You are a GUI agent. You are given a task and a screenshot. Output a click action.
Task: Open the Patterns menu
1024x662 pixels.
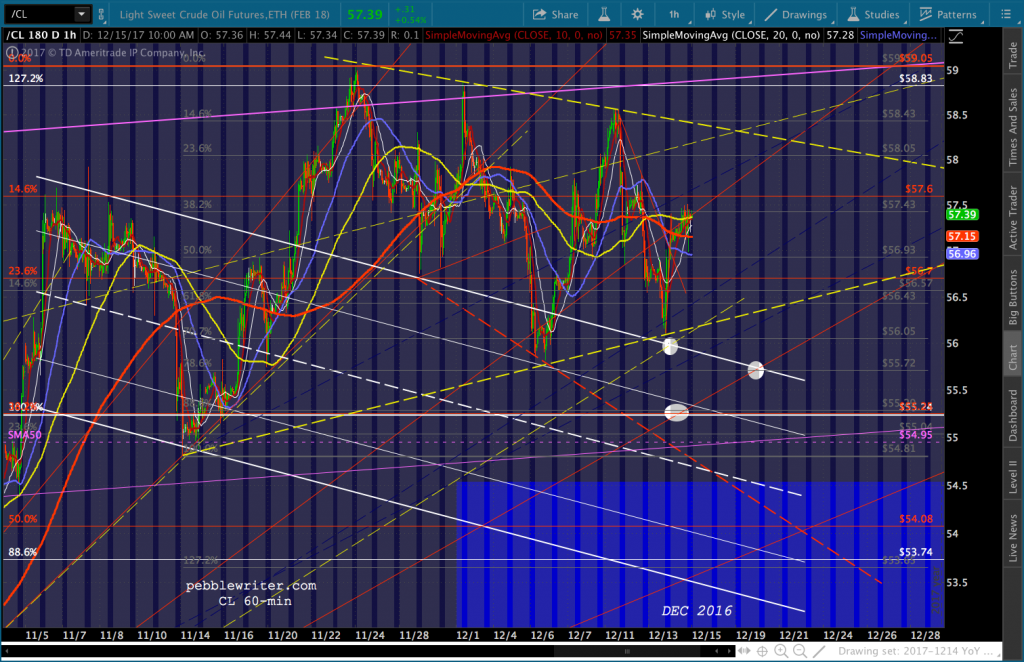click(948, 14)
